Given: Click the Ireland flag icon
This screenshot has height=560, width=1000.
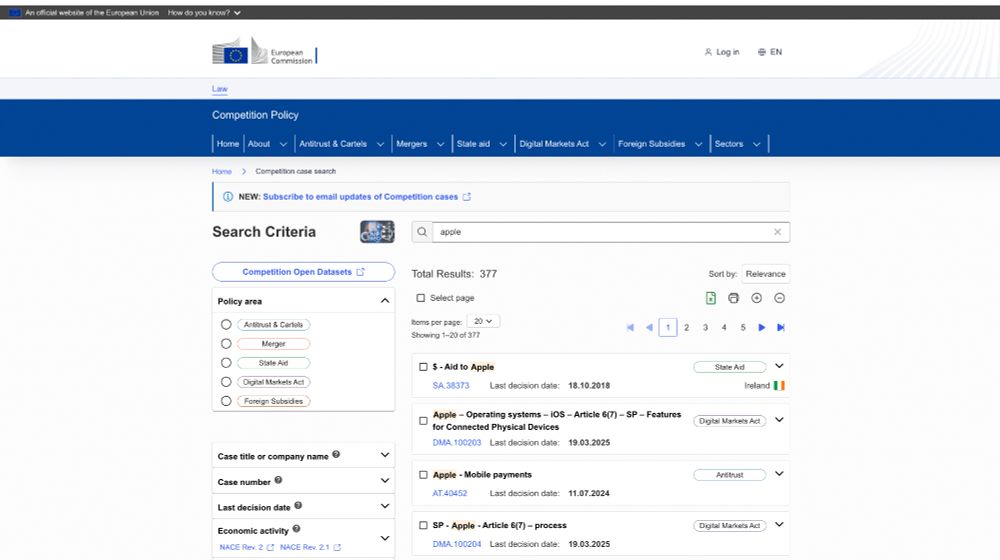Looking at the screenshot, I should click(779, 385).
